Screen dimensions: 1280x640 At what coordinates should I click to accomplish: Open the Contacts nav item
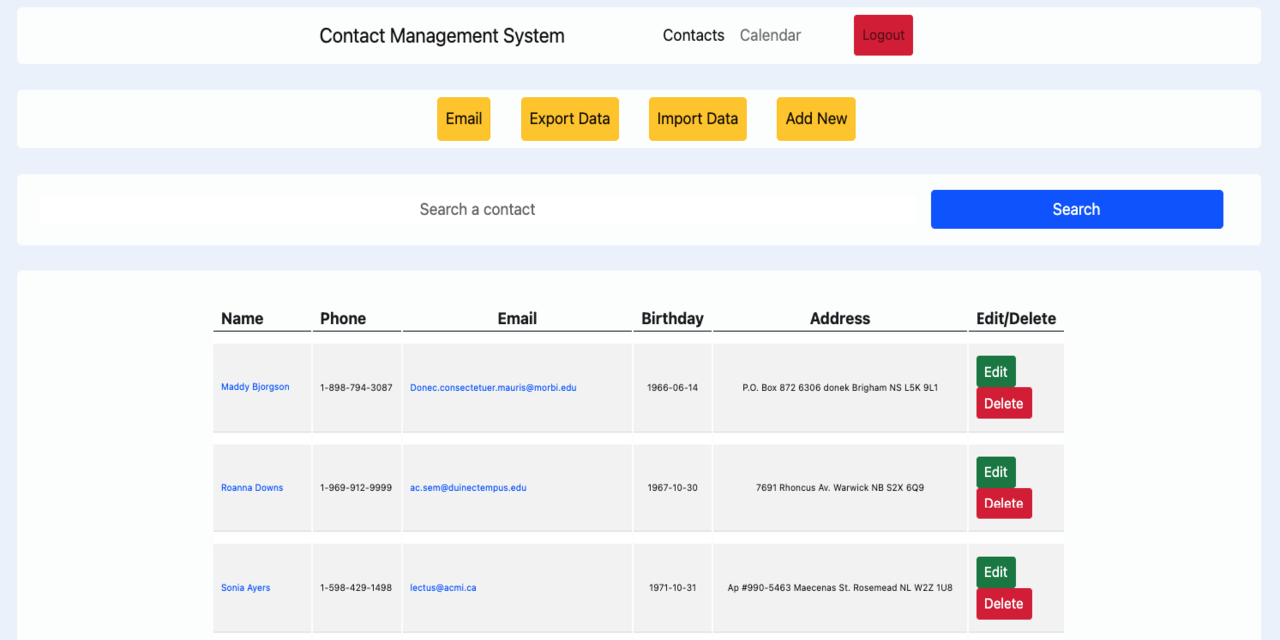[x=693, y=35]
